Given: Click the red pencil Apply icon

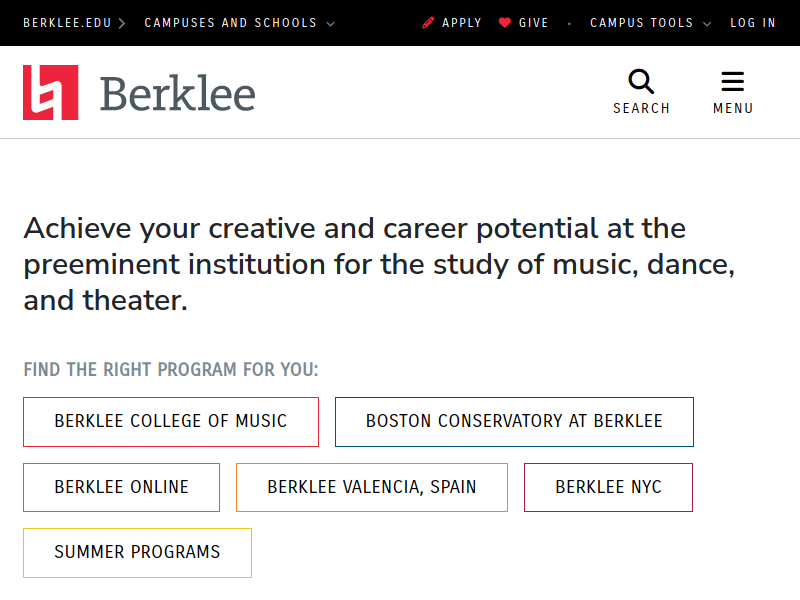Looking at the screenshot, I should [x=428, y=23].
